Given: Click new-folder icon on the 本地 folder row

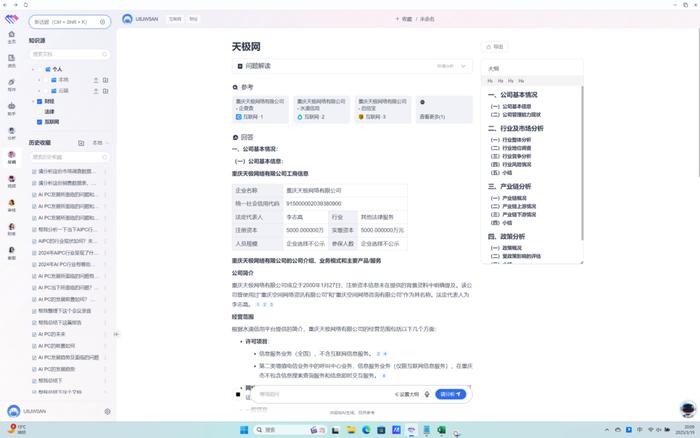Looking at the screenshot, I should [105, 80].
